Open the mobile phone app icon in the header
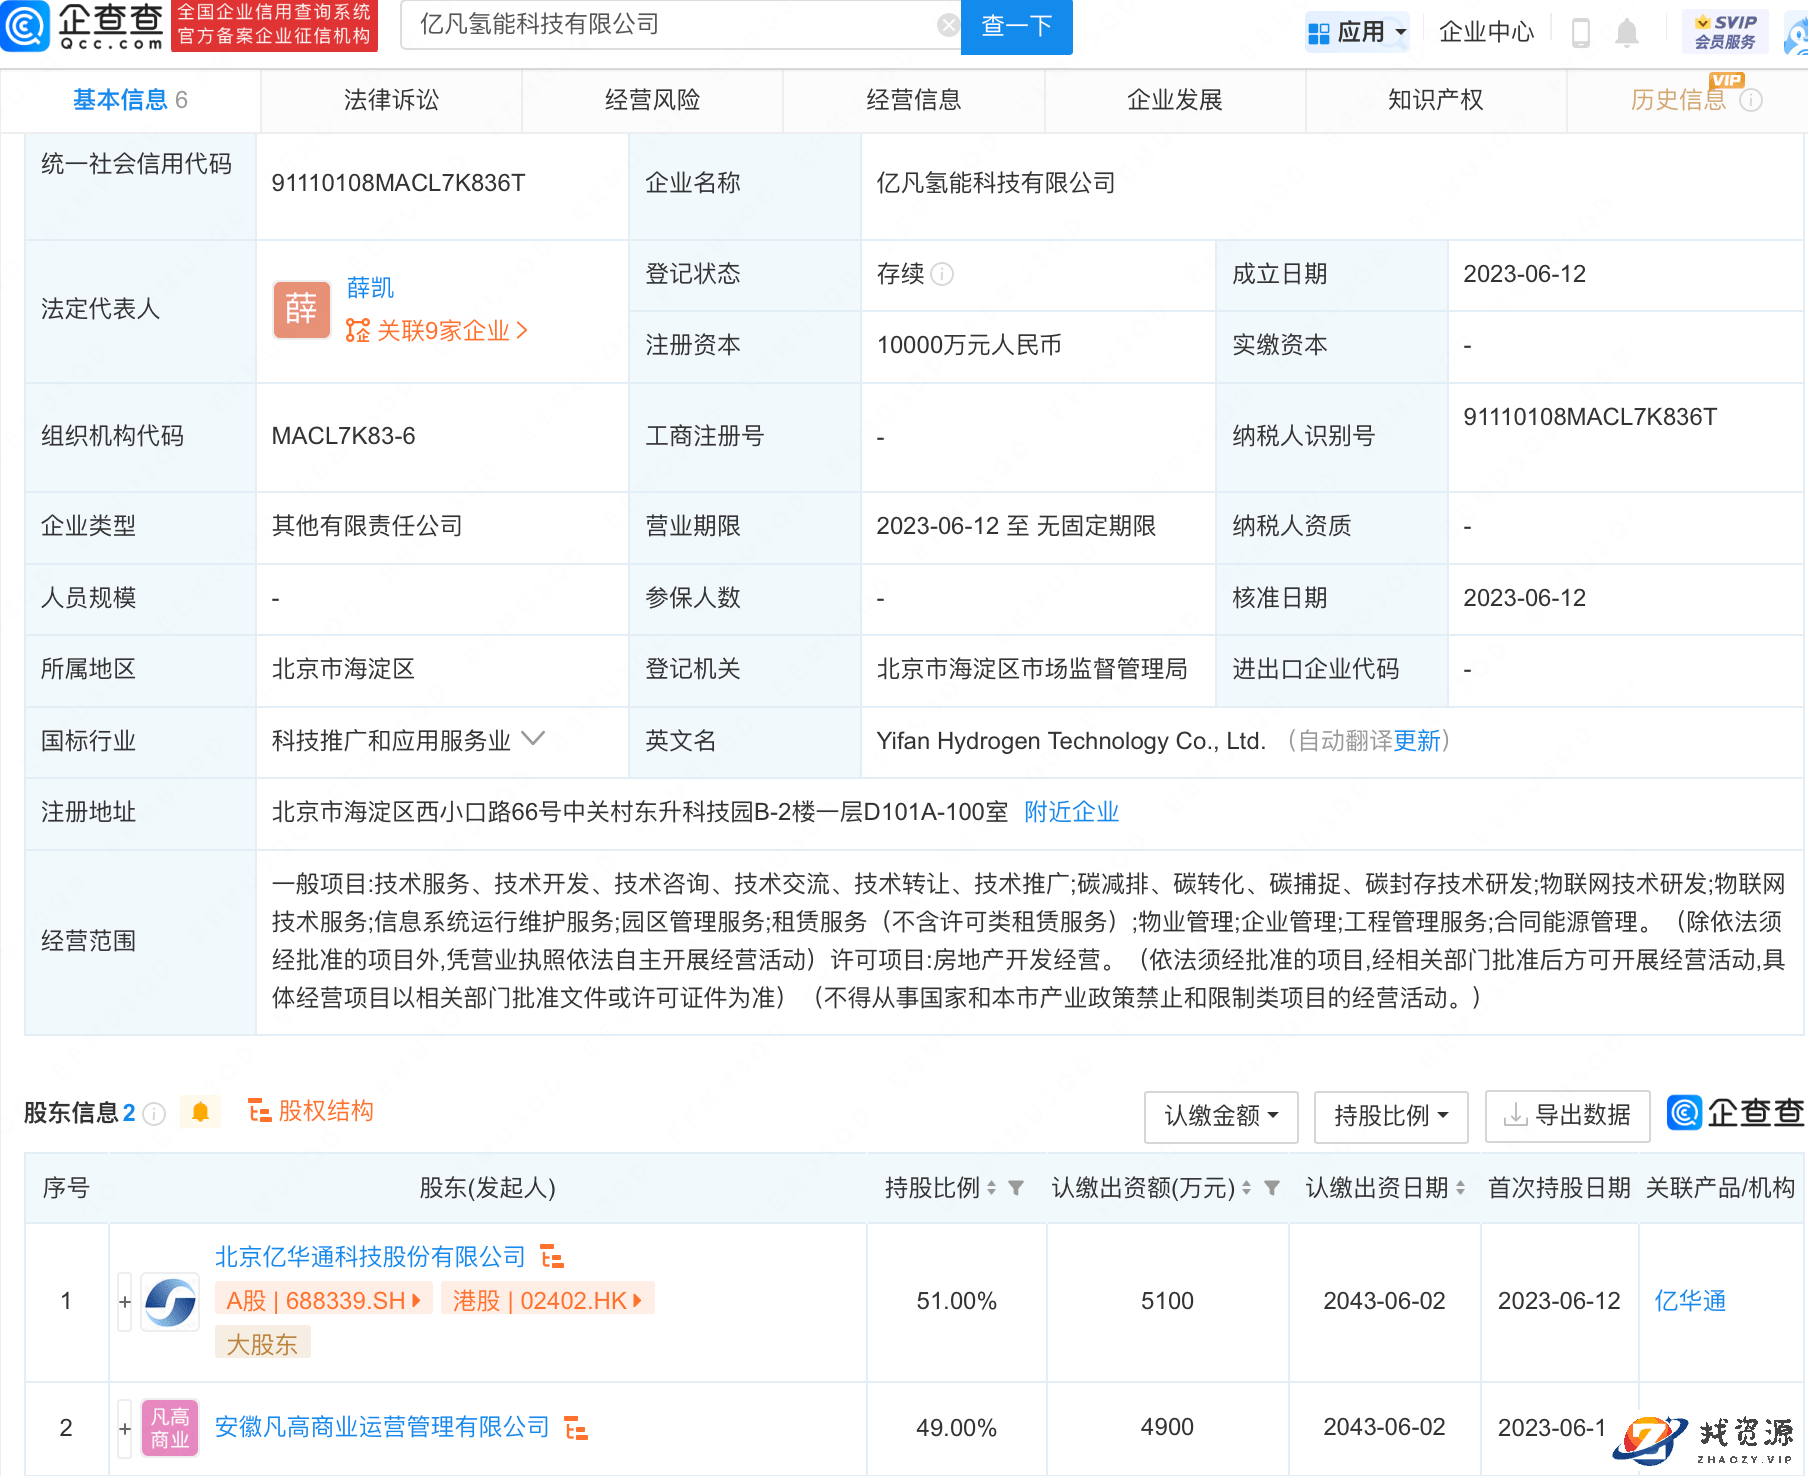1808x1476 pixels. (x=1581, y=33)
